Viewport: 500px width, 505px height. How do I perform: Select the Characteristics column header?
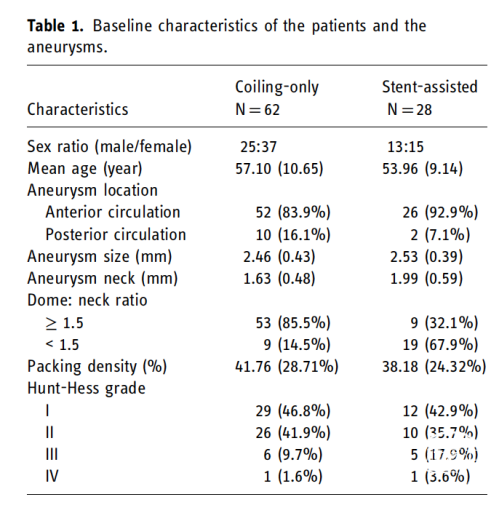tap(78, 109)
